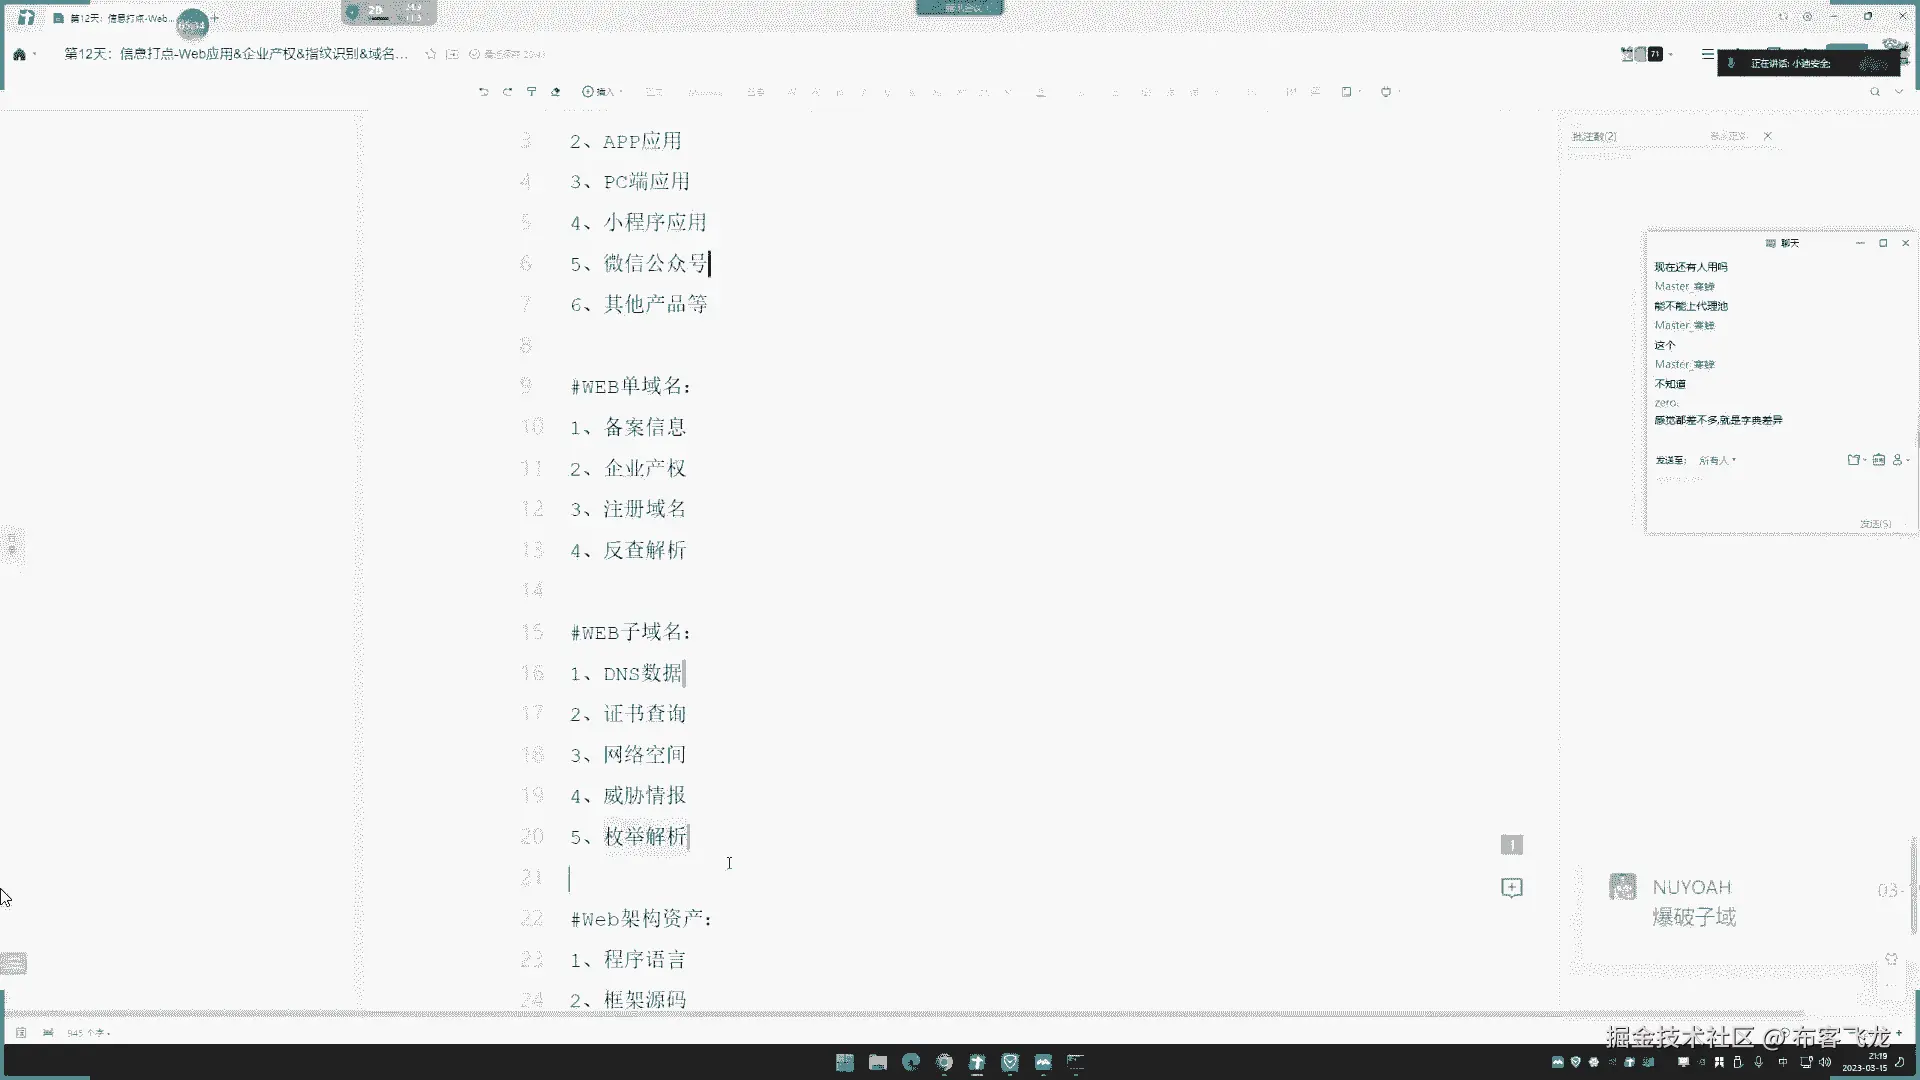Star this document as favorite

click(431, 54)
